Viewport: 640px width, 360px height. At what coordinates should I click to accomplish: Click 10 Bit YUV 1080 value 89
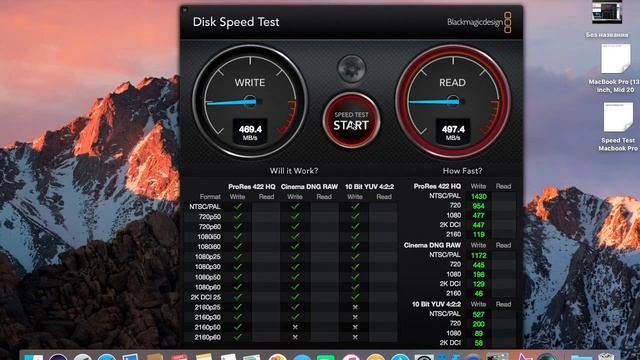click(x=479, y=334)
